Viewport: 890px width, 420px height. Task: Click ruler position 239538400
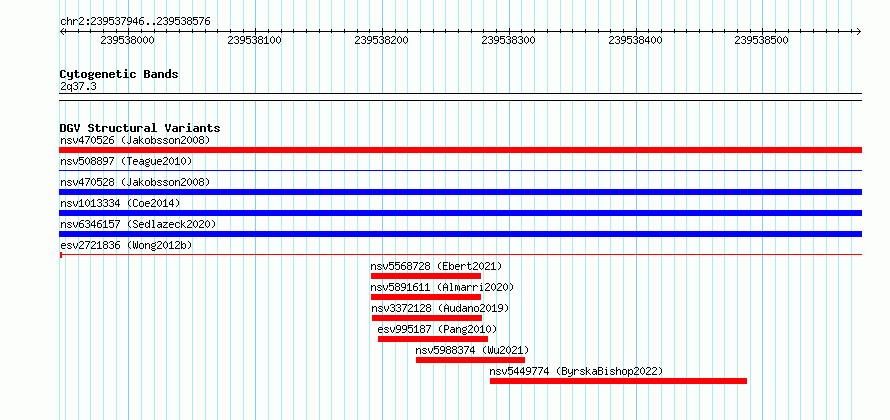pos(636,40)
